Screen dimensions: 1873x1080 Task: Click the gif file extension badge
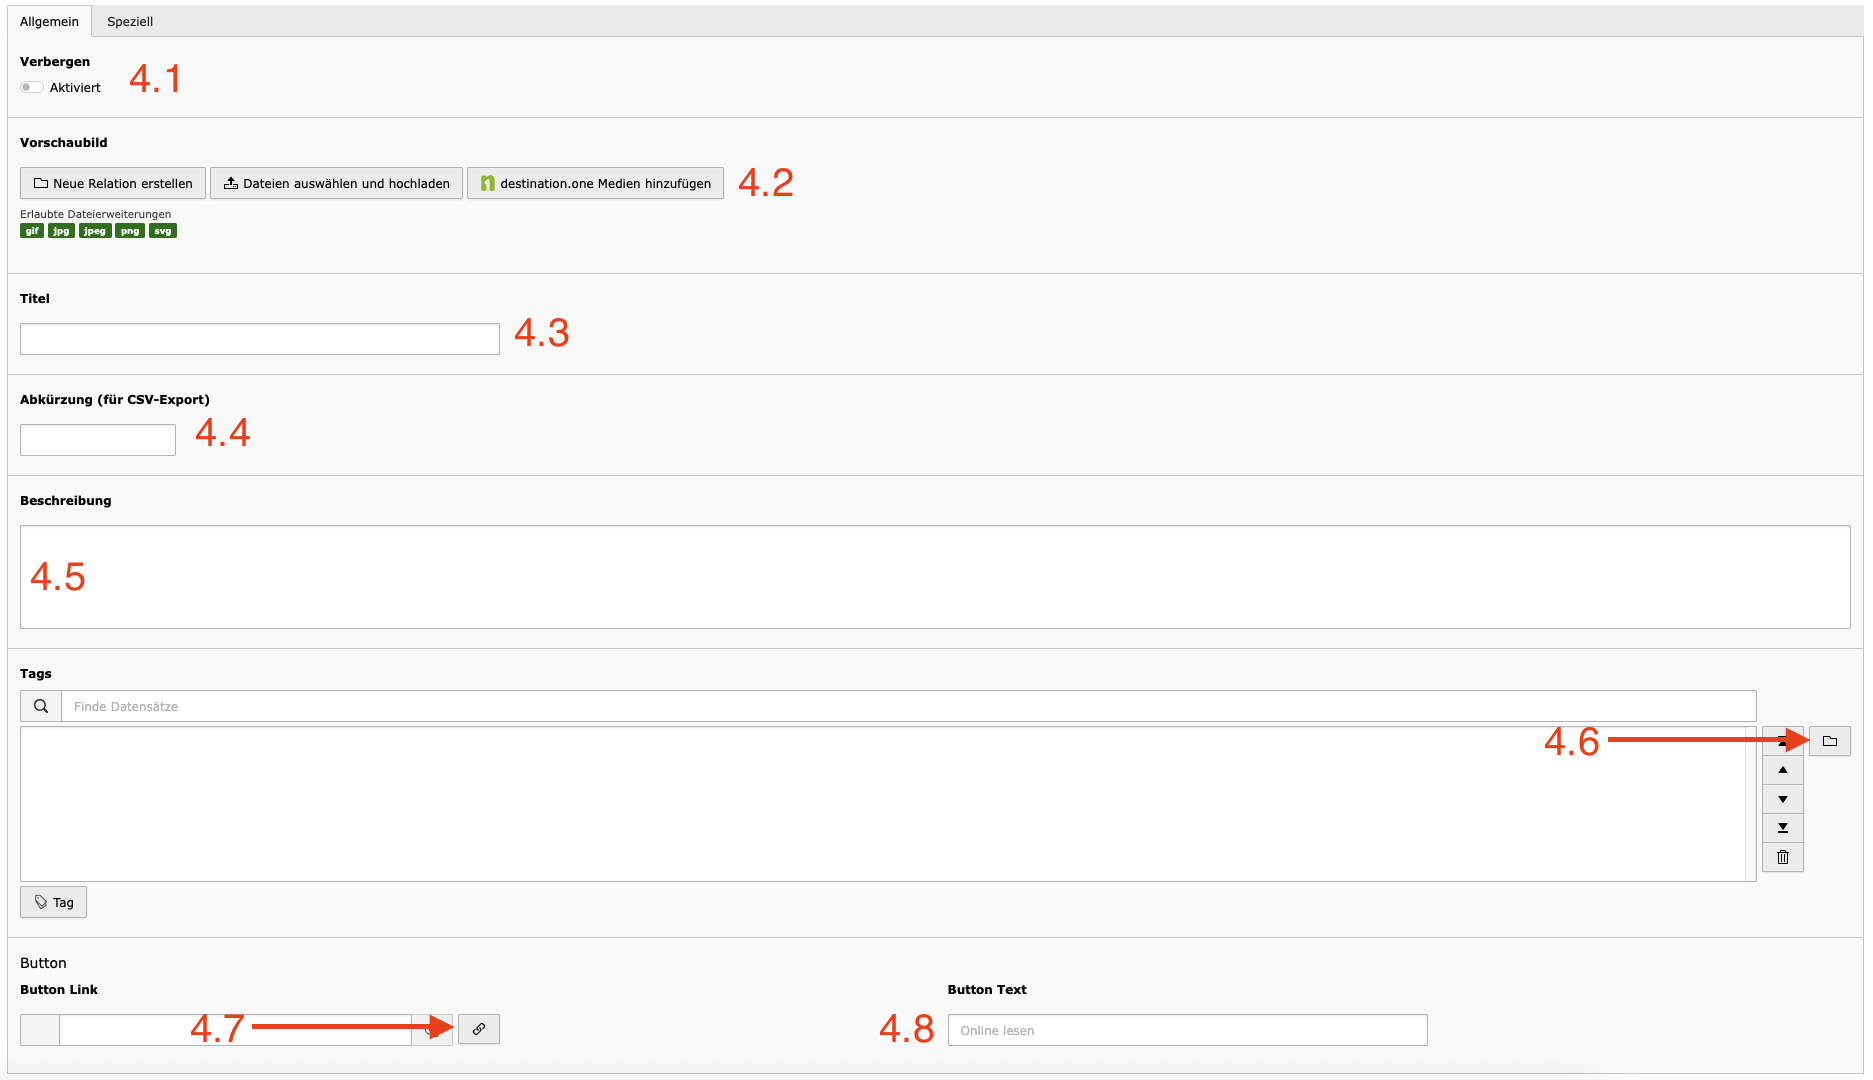32,231
